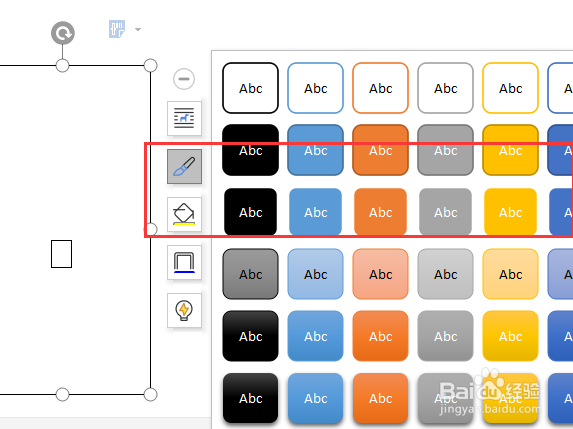Pick the bottom row black Abc style
The height and width of the screenshot is (429, 573).
pyautogui.click(x=250, y=398)
